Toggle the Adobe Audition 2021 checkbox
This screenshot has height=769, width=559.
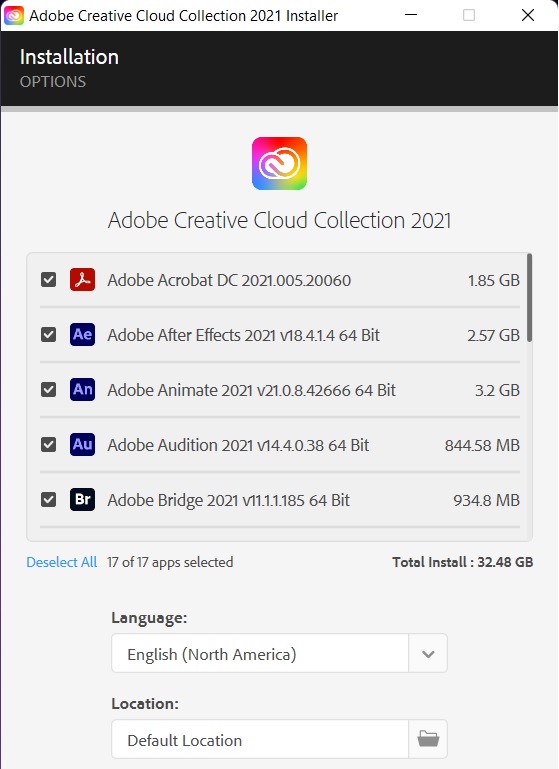[x=48, y=444]
